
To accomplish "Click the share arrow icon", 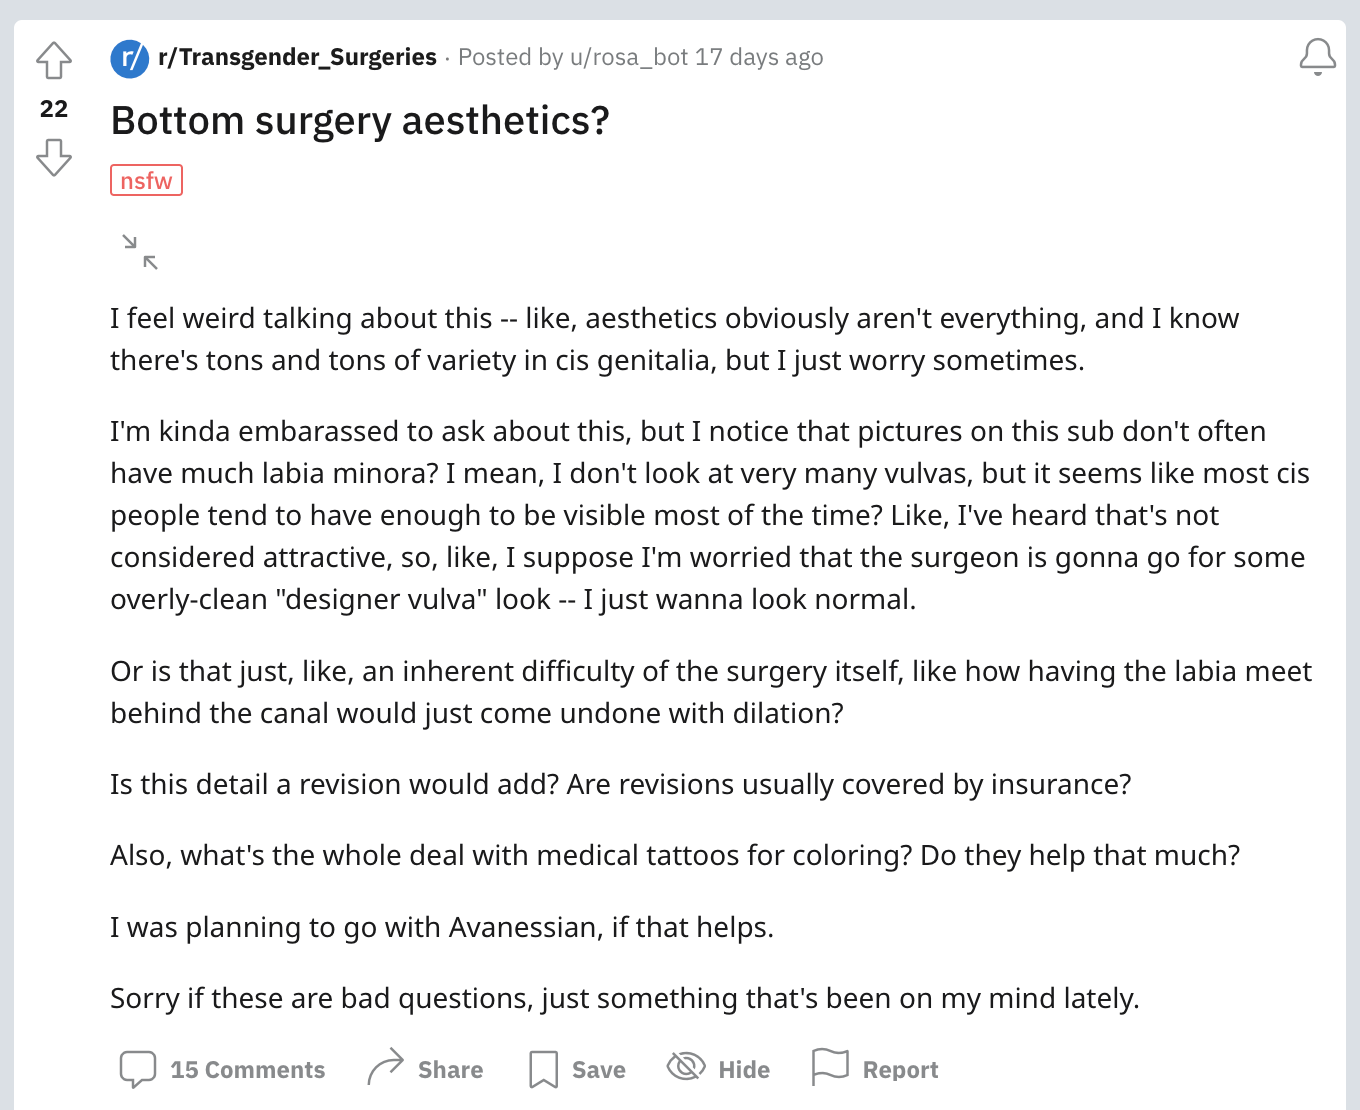I will click(x=385, y=1068).
